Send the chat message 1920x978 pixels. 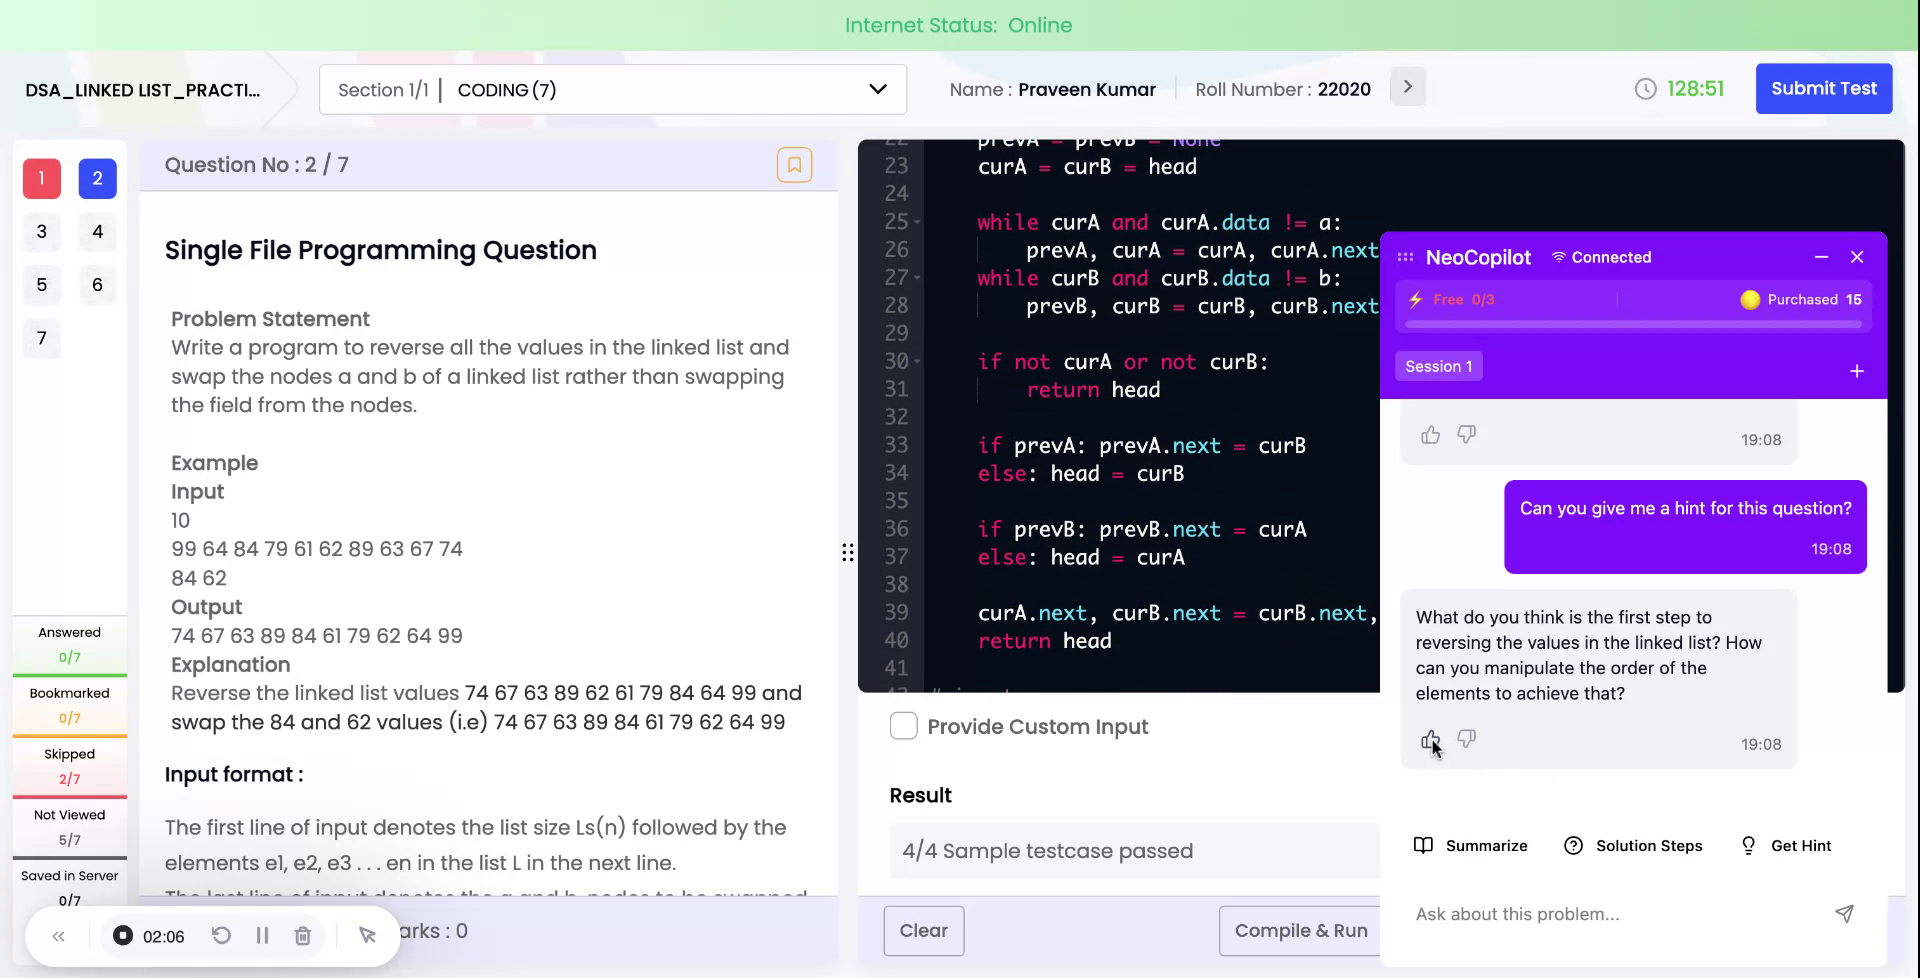point(1844,913)
